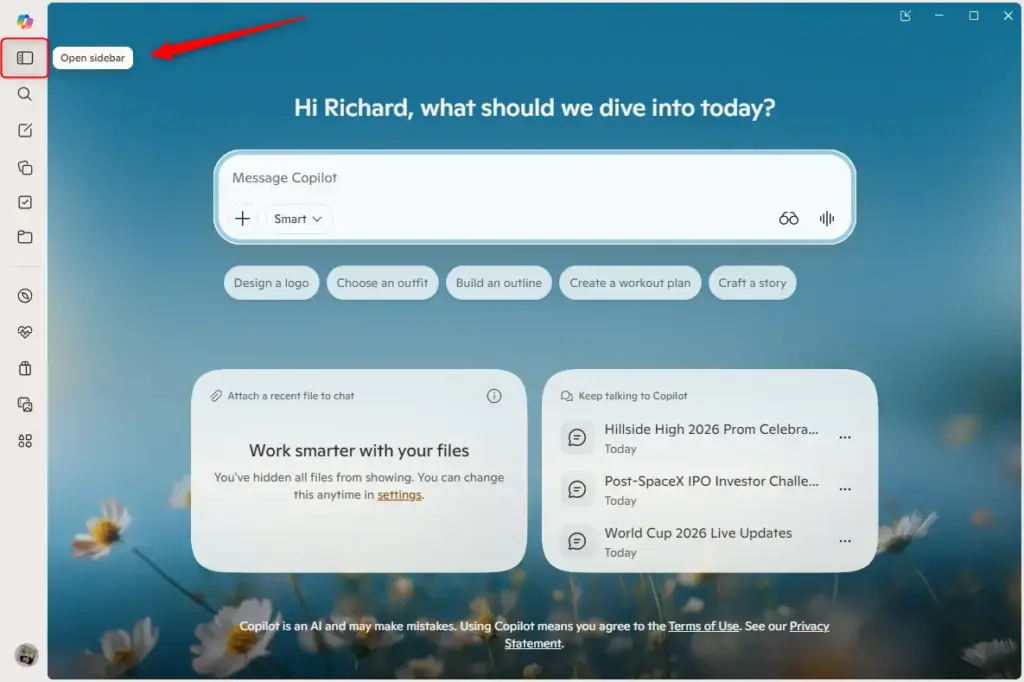Click chat icon beside Hillside High conversation
This screenshot has width=1024, height=682.
click(577, 437)
